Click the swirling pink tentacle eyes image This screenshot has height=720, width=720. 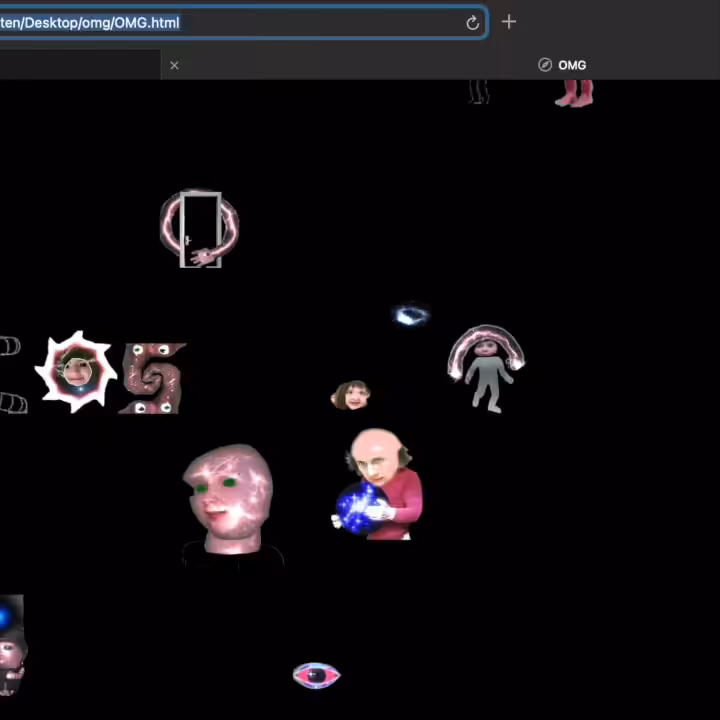pos(152,378)
